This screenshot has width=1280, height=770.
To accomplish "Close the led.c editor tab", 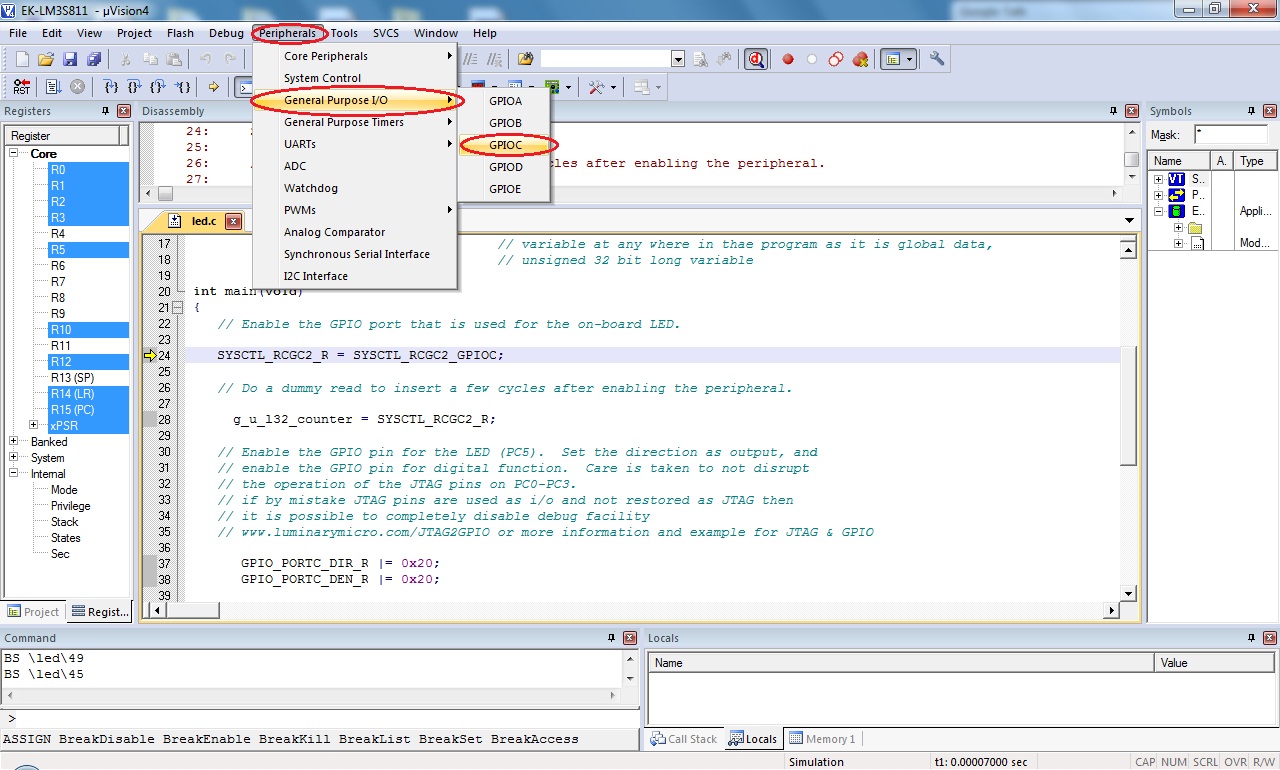I will tap(233, 221).
